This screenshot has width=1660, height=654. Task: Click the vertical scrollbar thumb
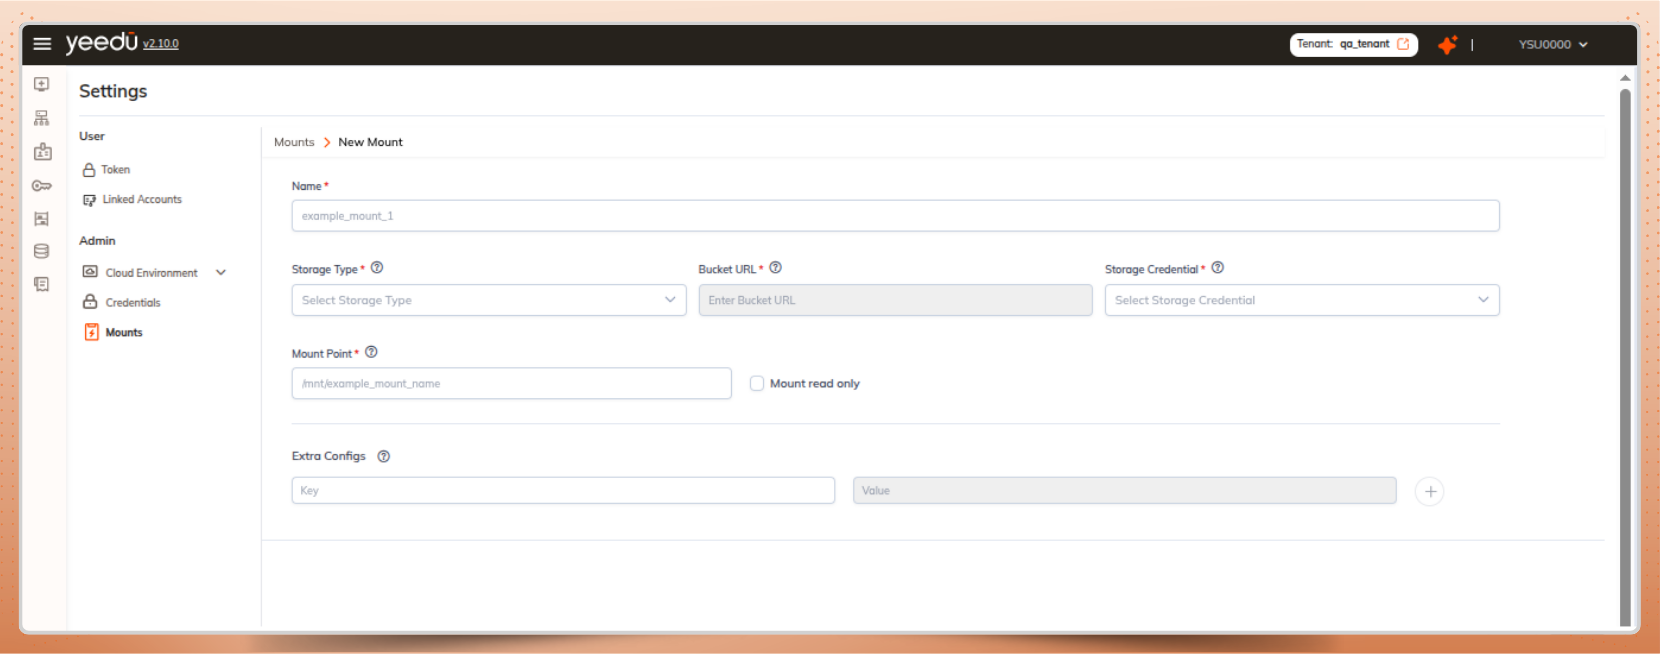tap(1625, 357)
